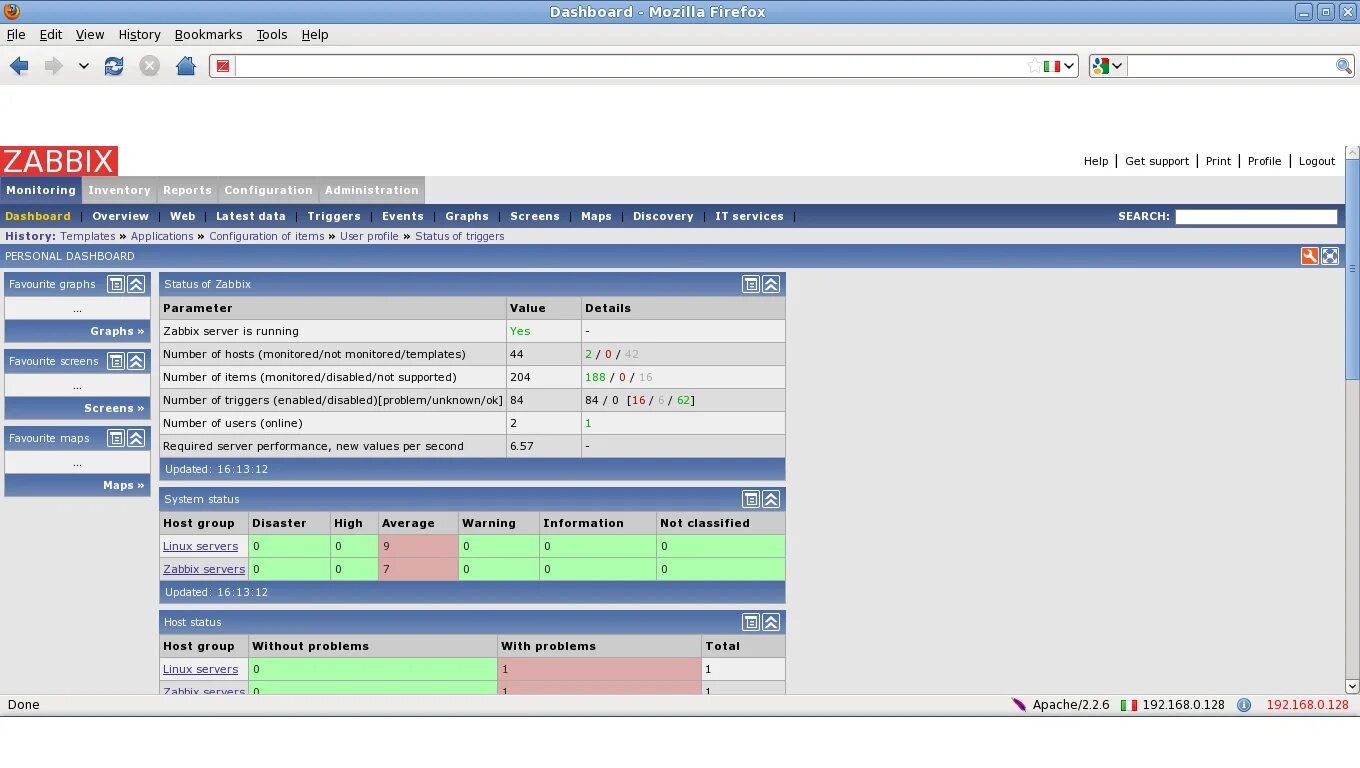Open the File menu
This screenshot has width=1360, height=768.
(16, 34)
